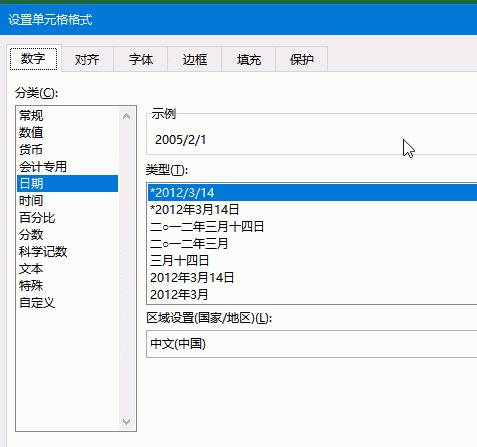Select 数值 category
477x447 pixels.
(x=67, y=133)
